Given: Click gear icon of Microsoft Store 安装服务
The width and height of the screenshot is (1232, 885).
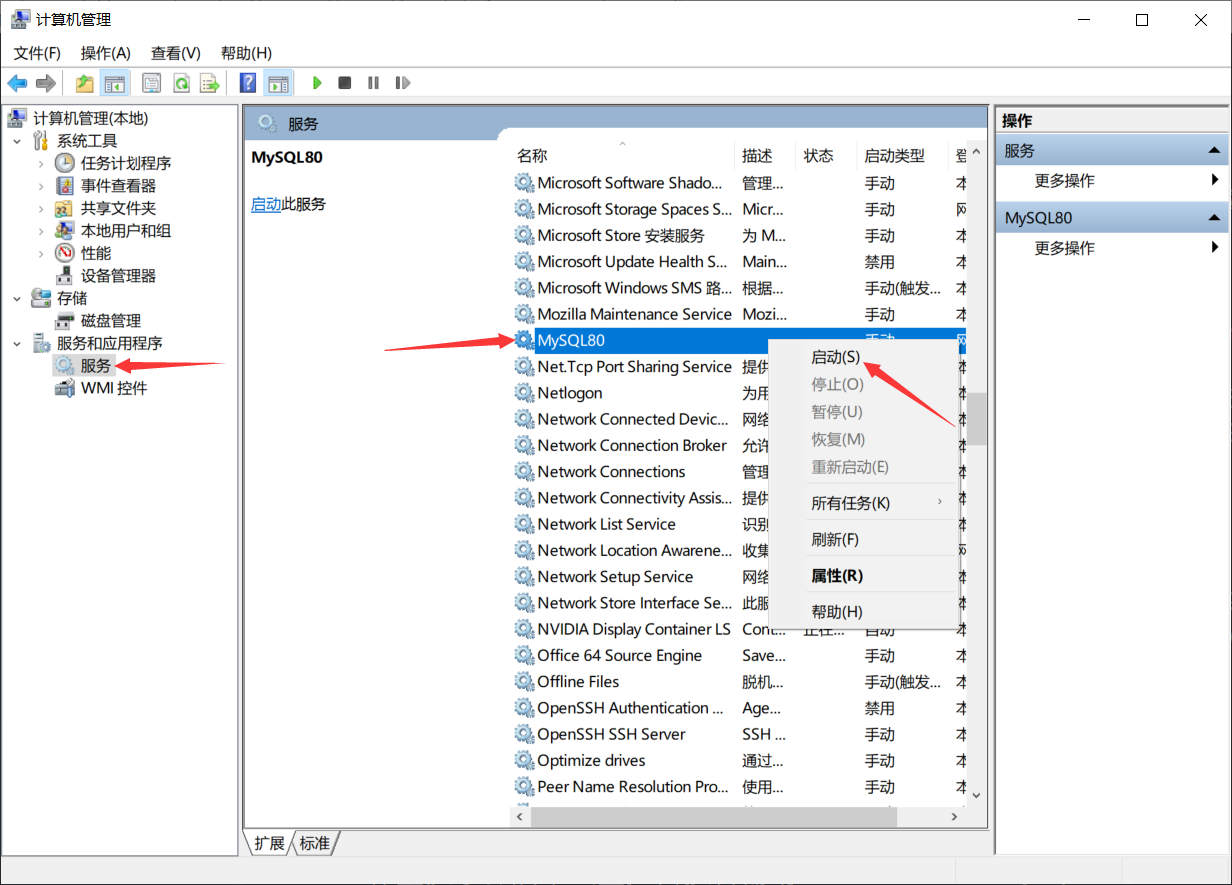Looking at the screenshot, I should (x=524, y=235).
